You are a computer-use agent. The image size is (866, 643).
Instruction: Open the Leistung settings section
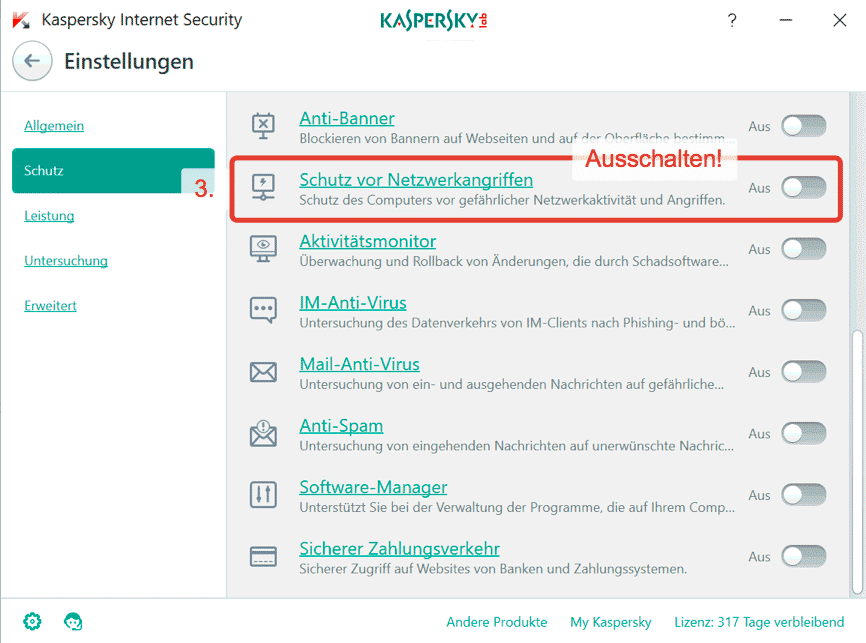point(49,216)
